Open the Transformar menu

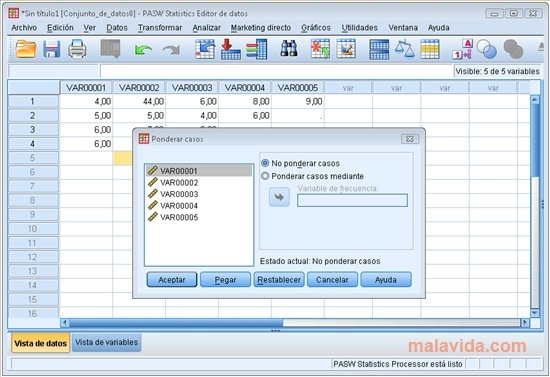160,28
